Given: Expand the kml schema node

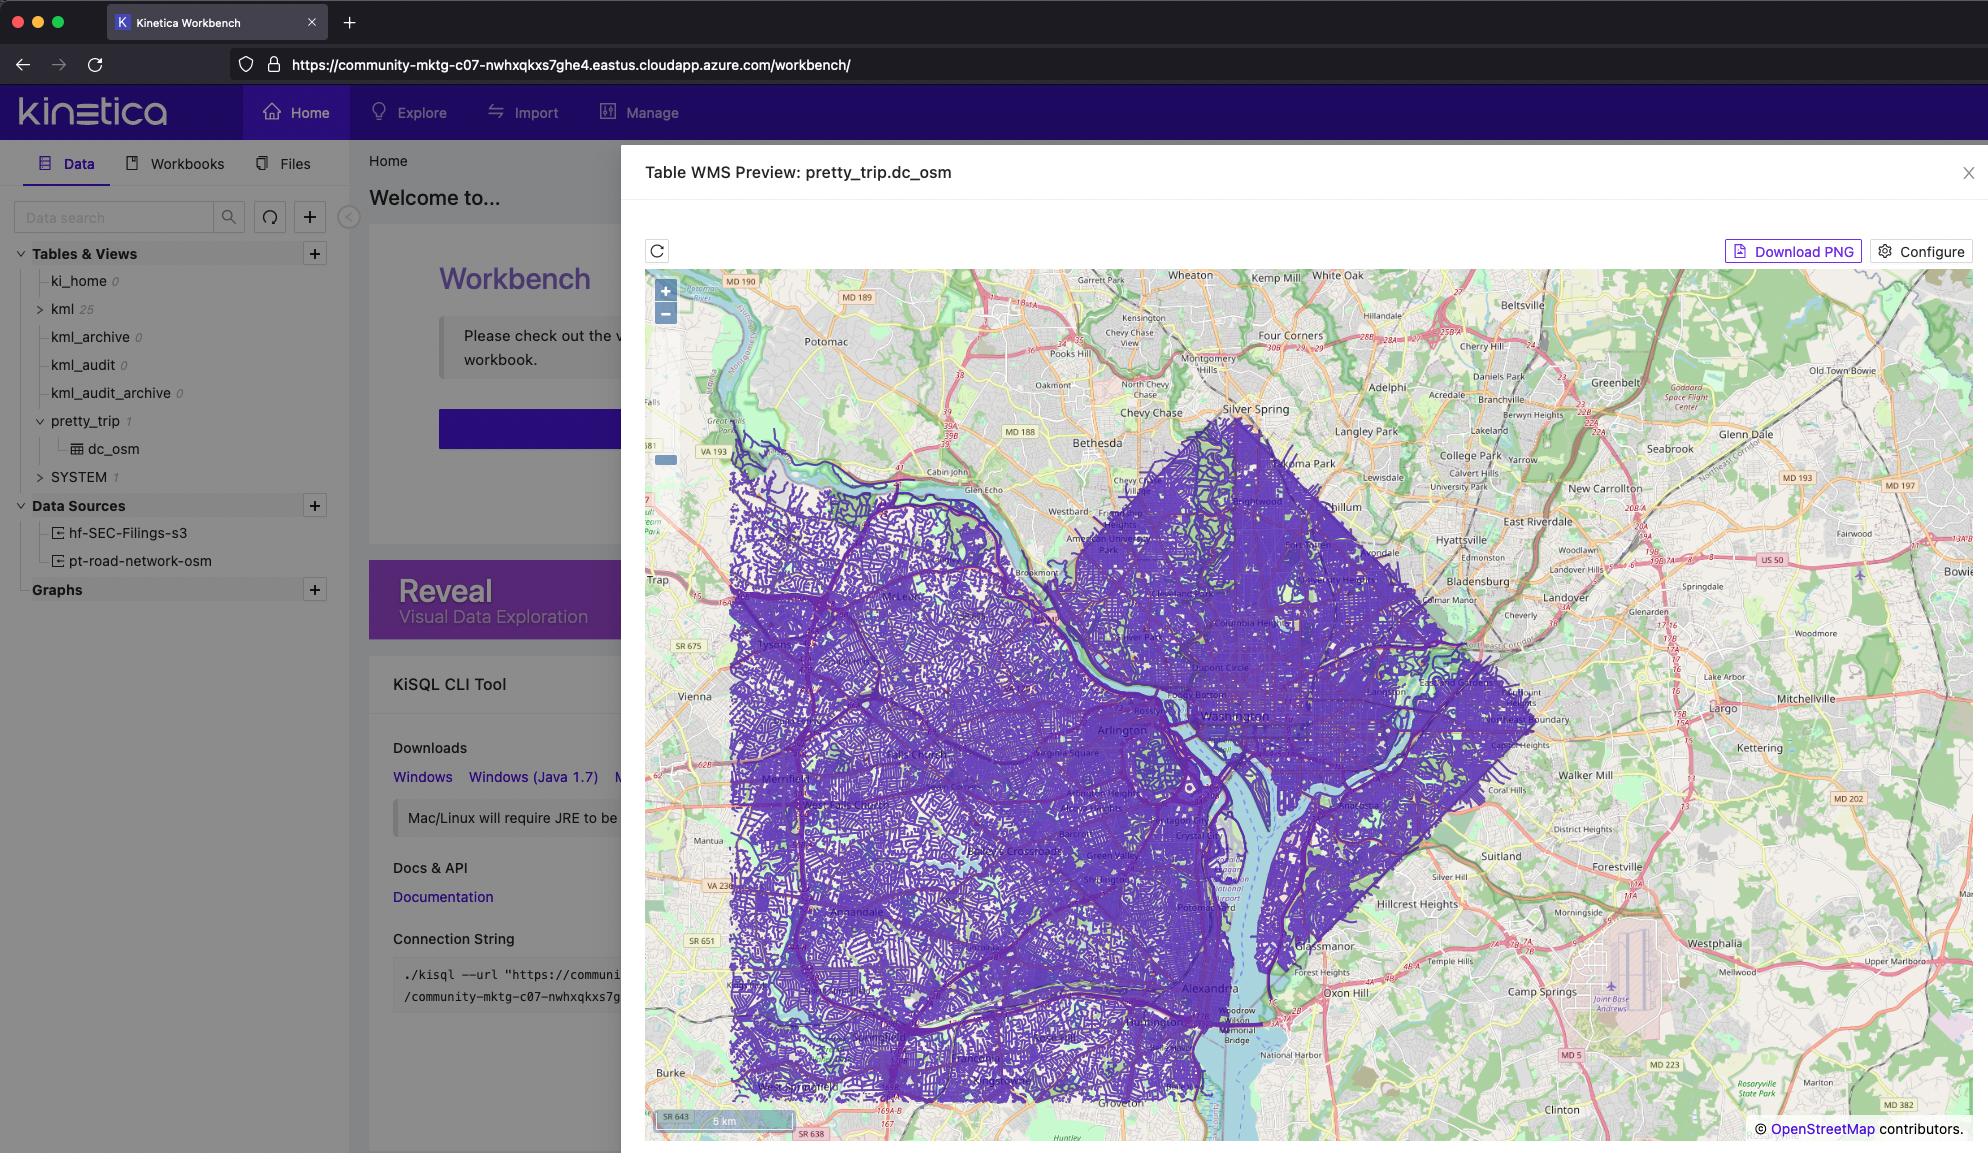Looking at the screenshot, I should (40, 310).
